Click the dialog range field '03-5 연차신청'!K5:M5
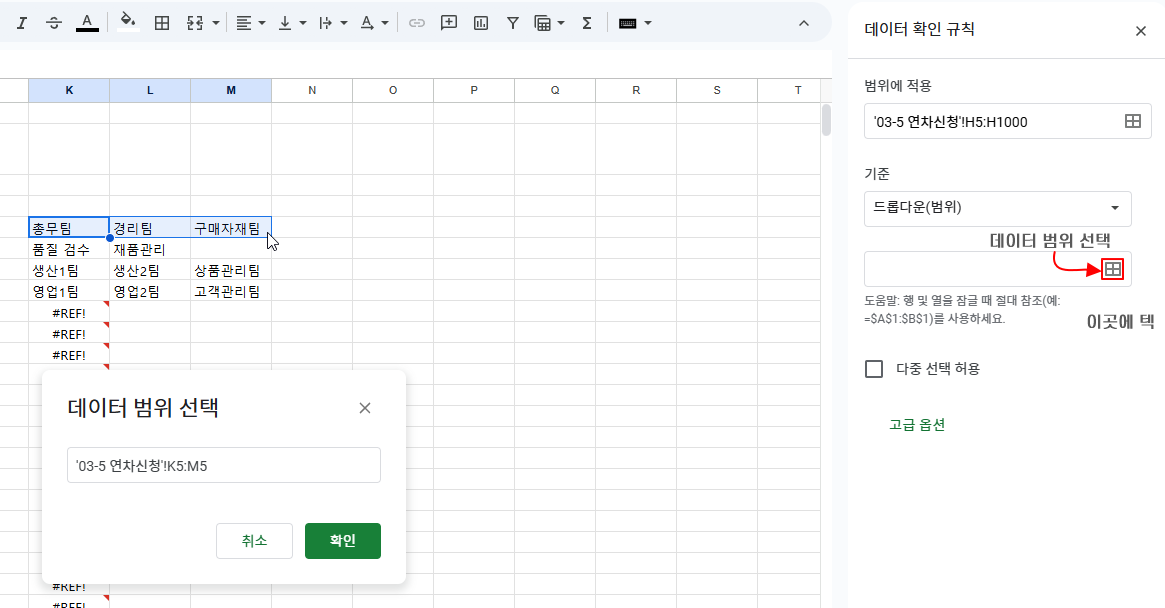The height and width of the screenshot is (608, 1165). tap(224, 465)
